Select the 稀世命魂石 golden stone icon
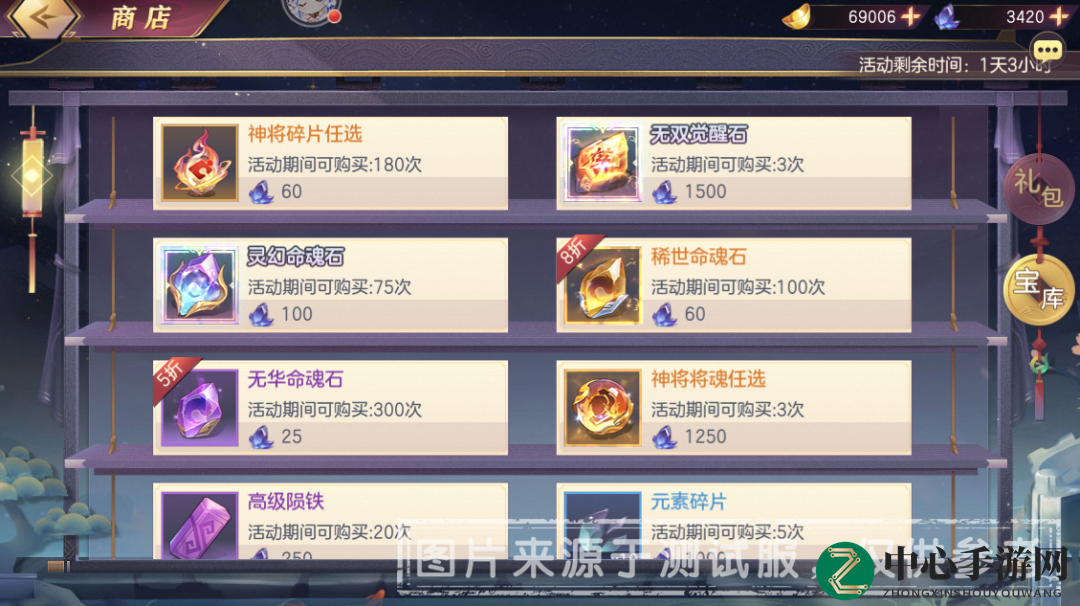 pyautogui.click(x=603, y=286)
